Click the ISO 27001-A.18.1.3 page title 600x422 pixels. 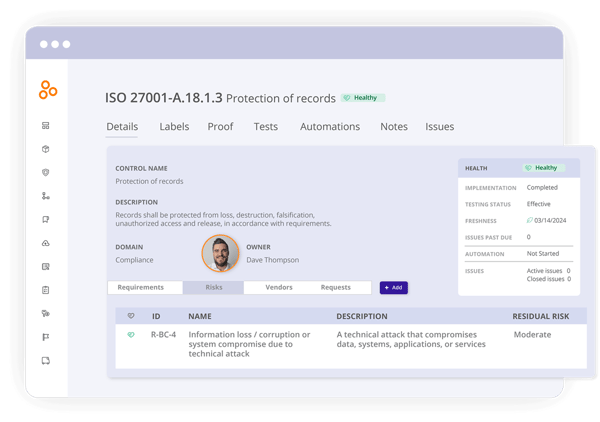coord(164,98)
